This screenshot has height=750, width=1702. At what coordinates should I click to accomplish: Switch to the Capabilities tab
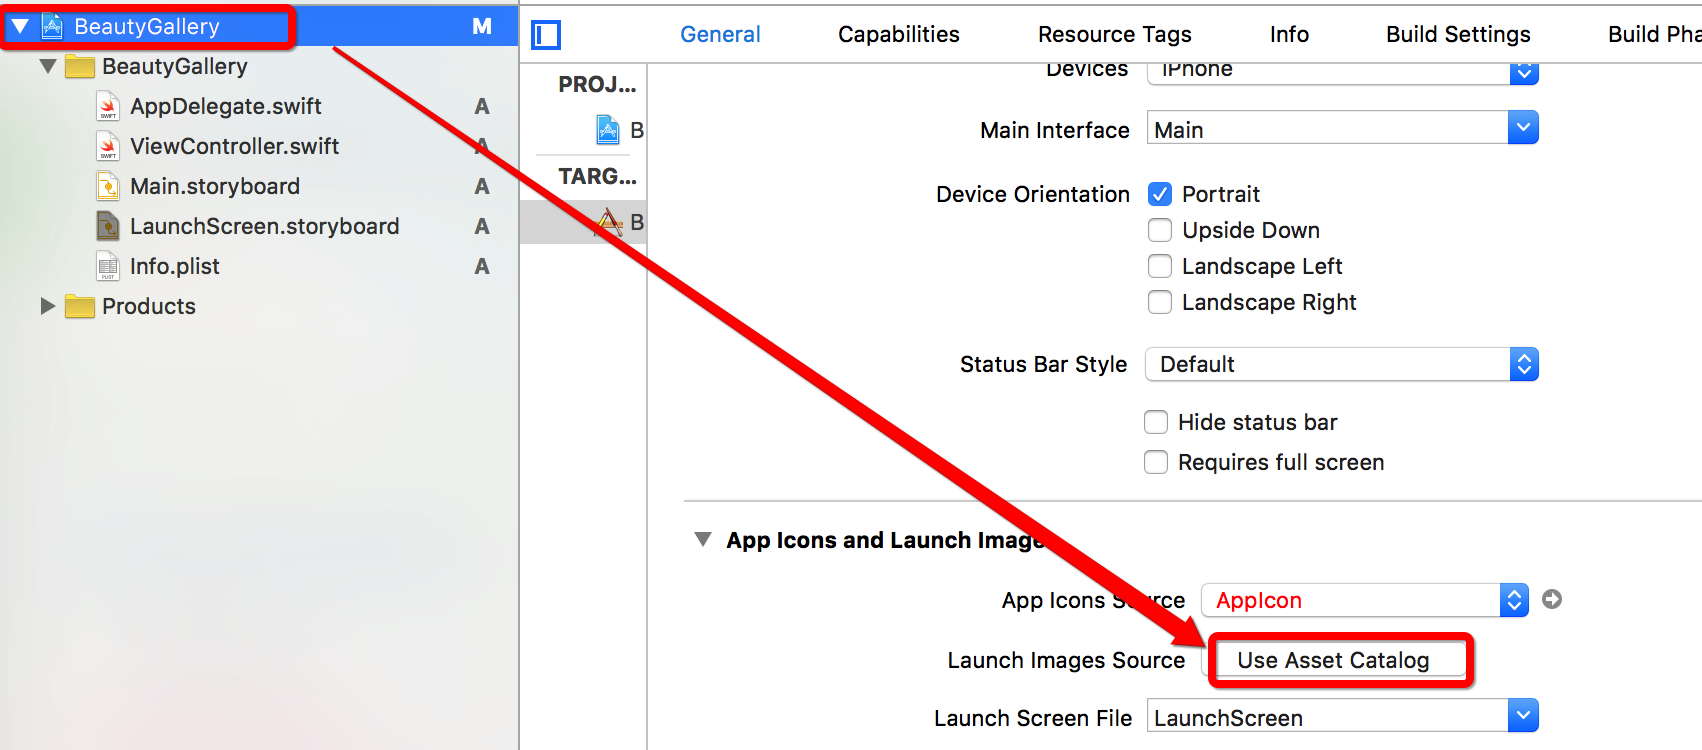click(899, 34)
